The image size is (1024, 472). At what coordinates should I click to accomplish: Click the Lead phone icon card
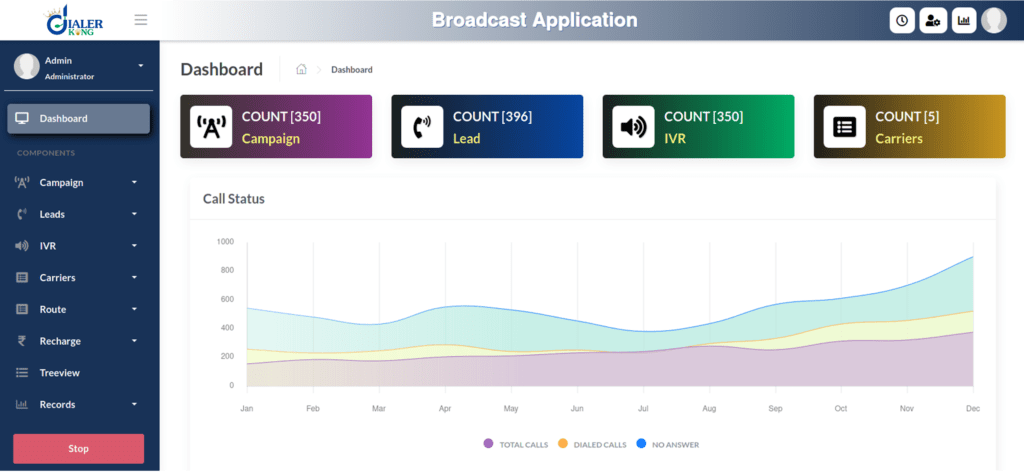[422, 127]
